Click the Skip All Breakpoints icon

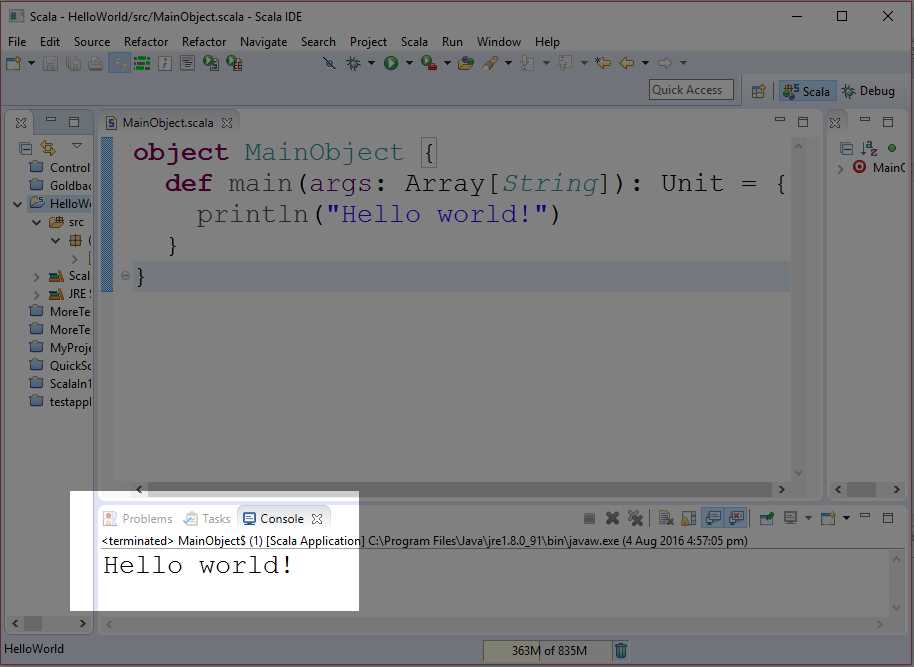[x=329, y=62]
